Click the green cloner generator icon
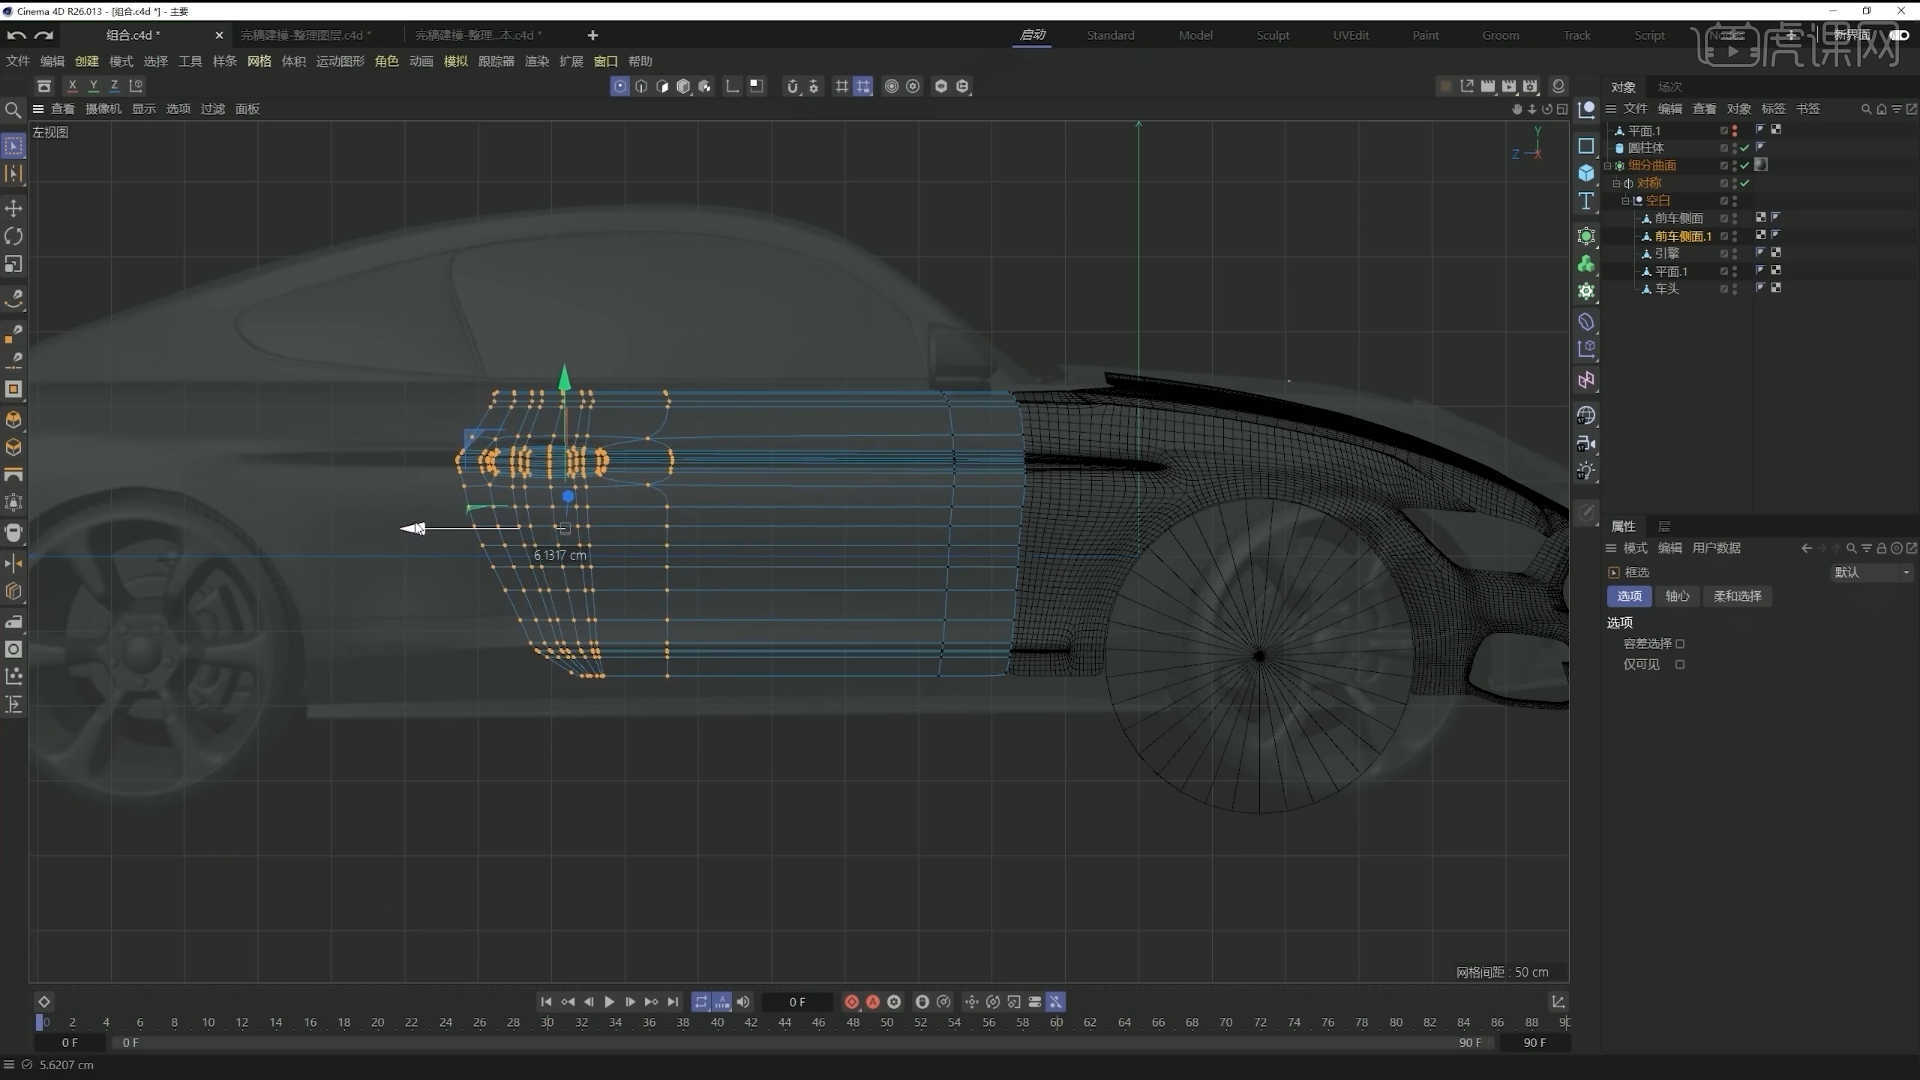 pyautogui.click(x=1586, y=263)
